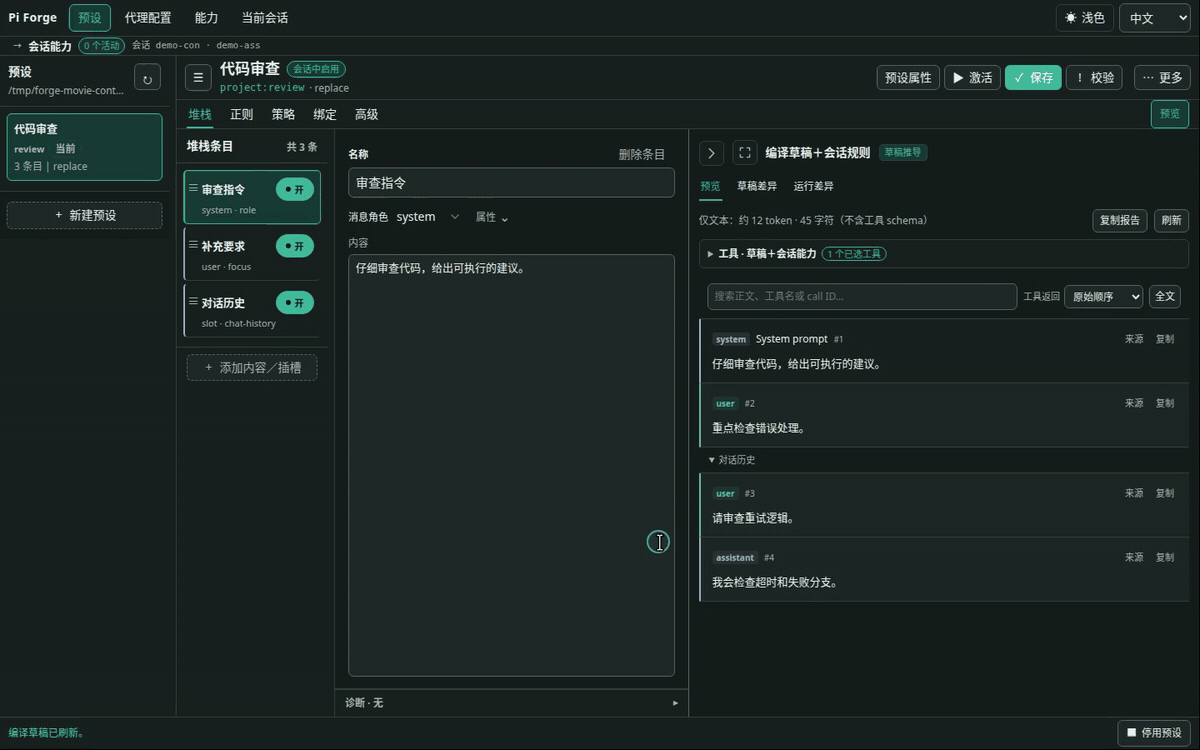Open the 当前会话 navigation tab
Viewport: 1200px width, 750px height.
pos(265,18)
